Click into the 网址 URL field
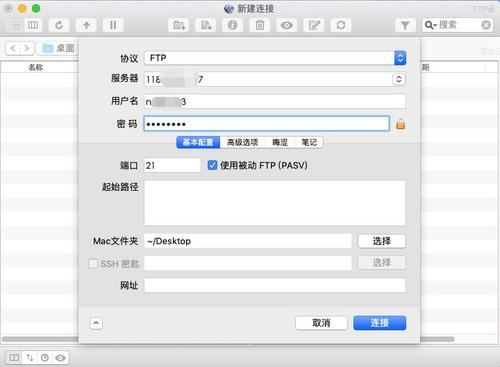 pos(275,285)
